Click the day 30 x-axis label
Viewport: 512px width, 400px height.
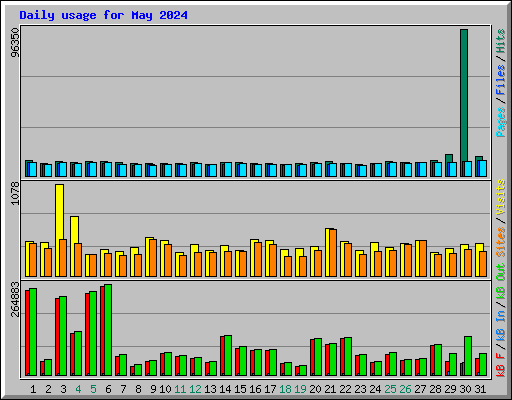coord(465,389)
